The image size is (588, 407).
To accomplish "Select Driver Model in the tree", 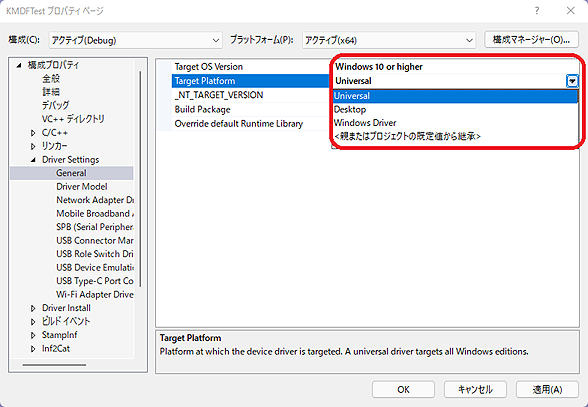I will tap(82, 187).
